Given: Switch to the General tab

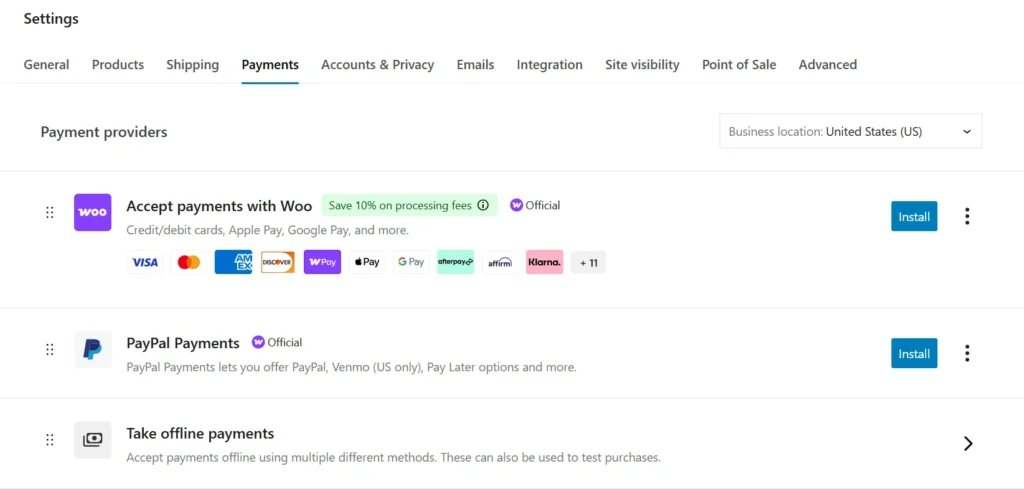Looking at the screenshot, I should pos(46,65).
